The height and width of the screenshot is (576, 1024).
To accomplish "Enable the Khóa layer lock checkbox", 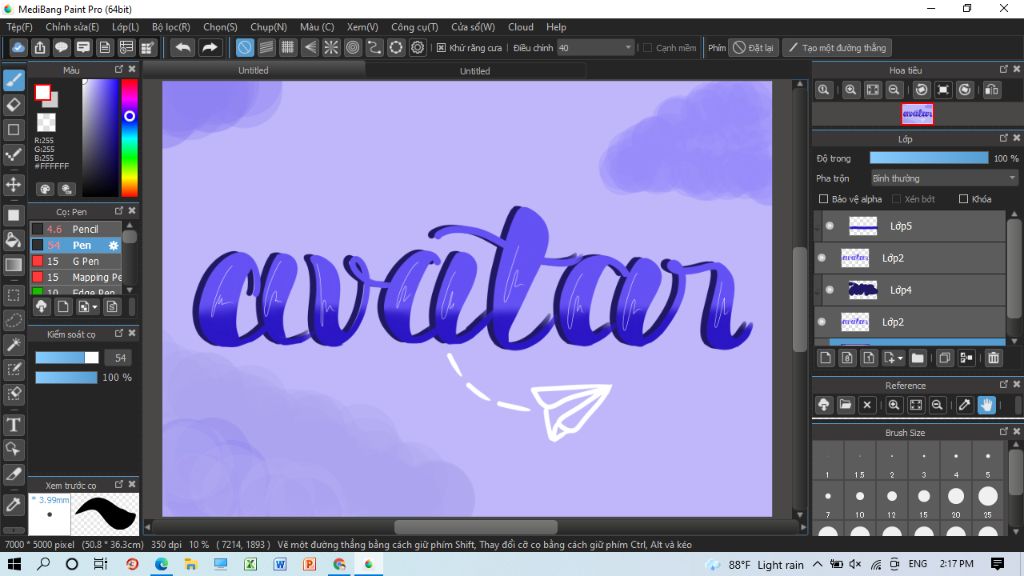I will point(963,199).
